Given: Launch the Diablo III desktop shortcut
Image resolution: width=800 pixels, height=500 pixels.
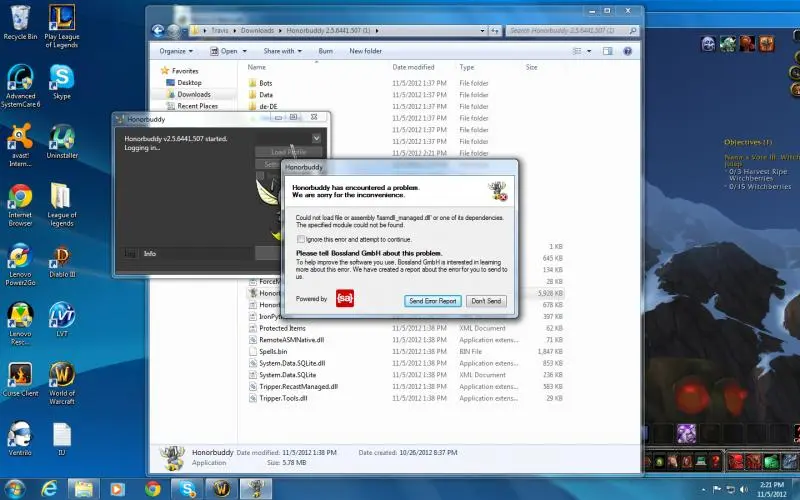Looking at the screenshot, I should tap(62, 261).
